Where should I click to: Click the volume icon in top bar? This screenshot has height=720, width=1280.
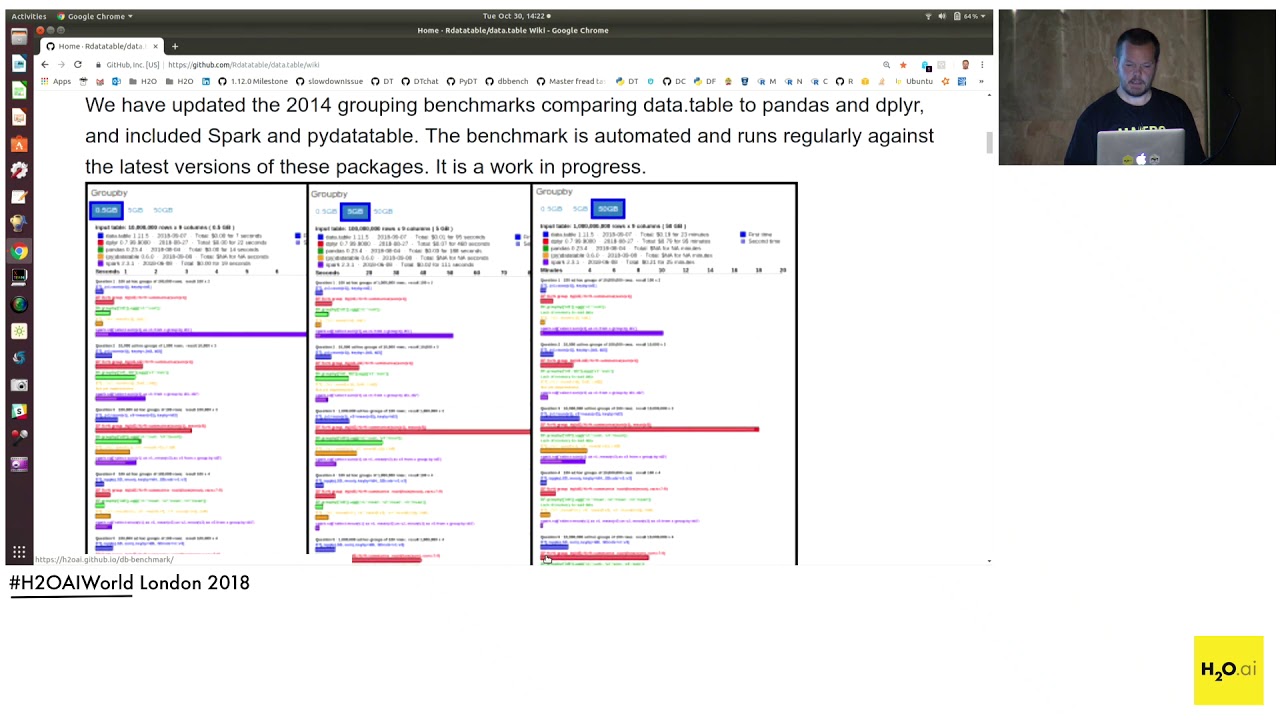click(943, 16)
